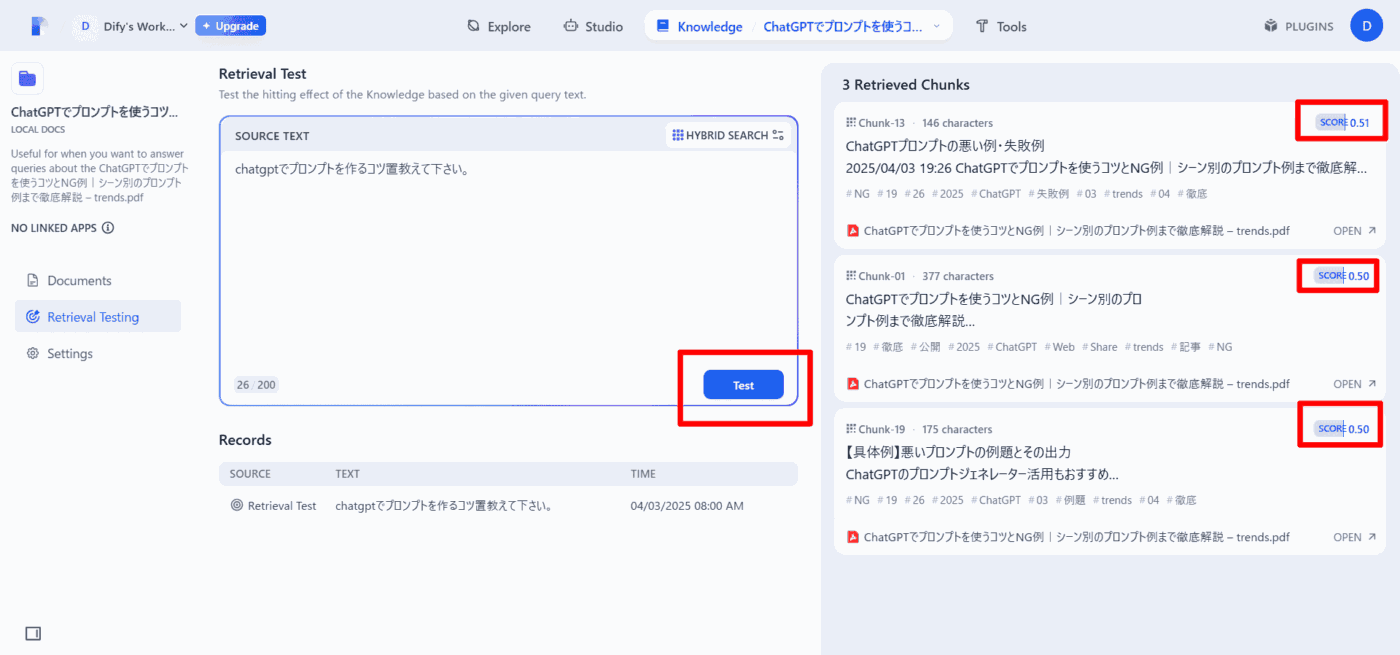Click the blue knowledge folder icon
The height and width of the screenshot is (655, 1400).
click(x=27, y=78)
